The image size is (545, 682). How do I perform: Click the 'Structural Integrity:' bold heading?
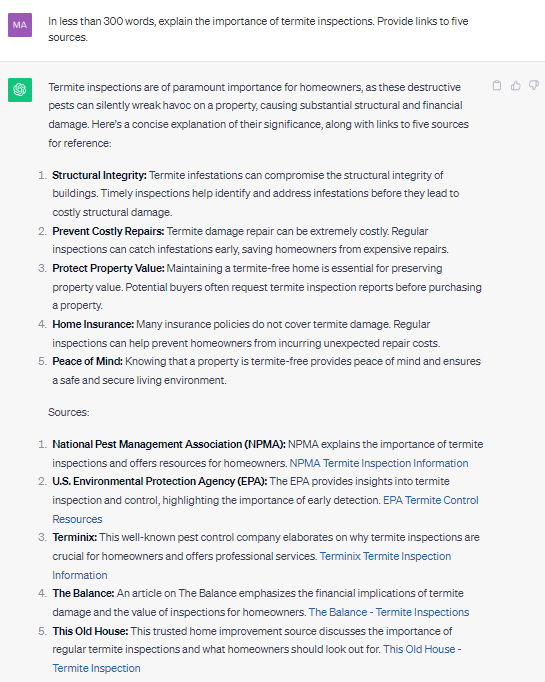click(x=100, y=175)
